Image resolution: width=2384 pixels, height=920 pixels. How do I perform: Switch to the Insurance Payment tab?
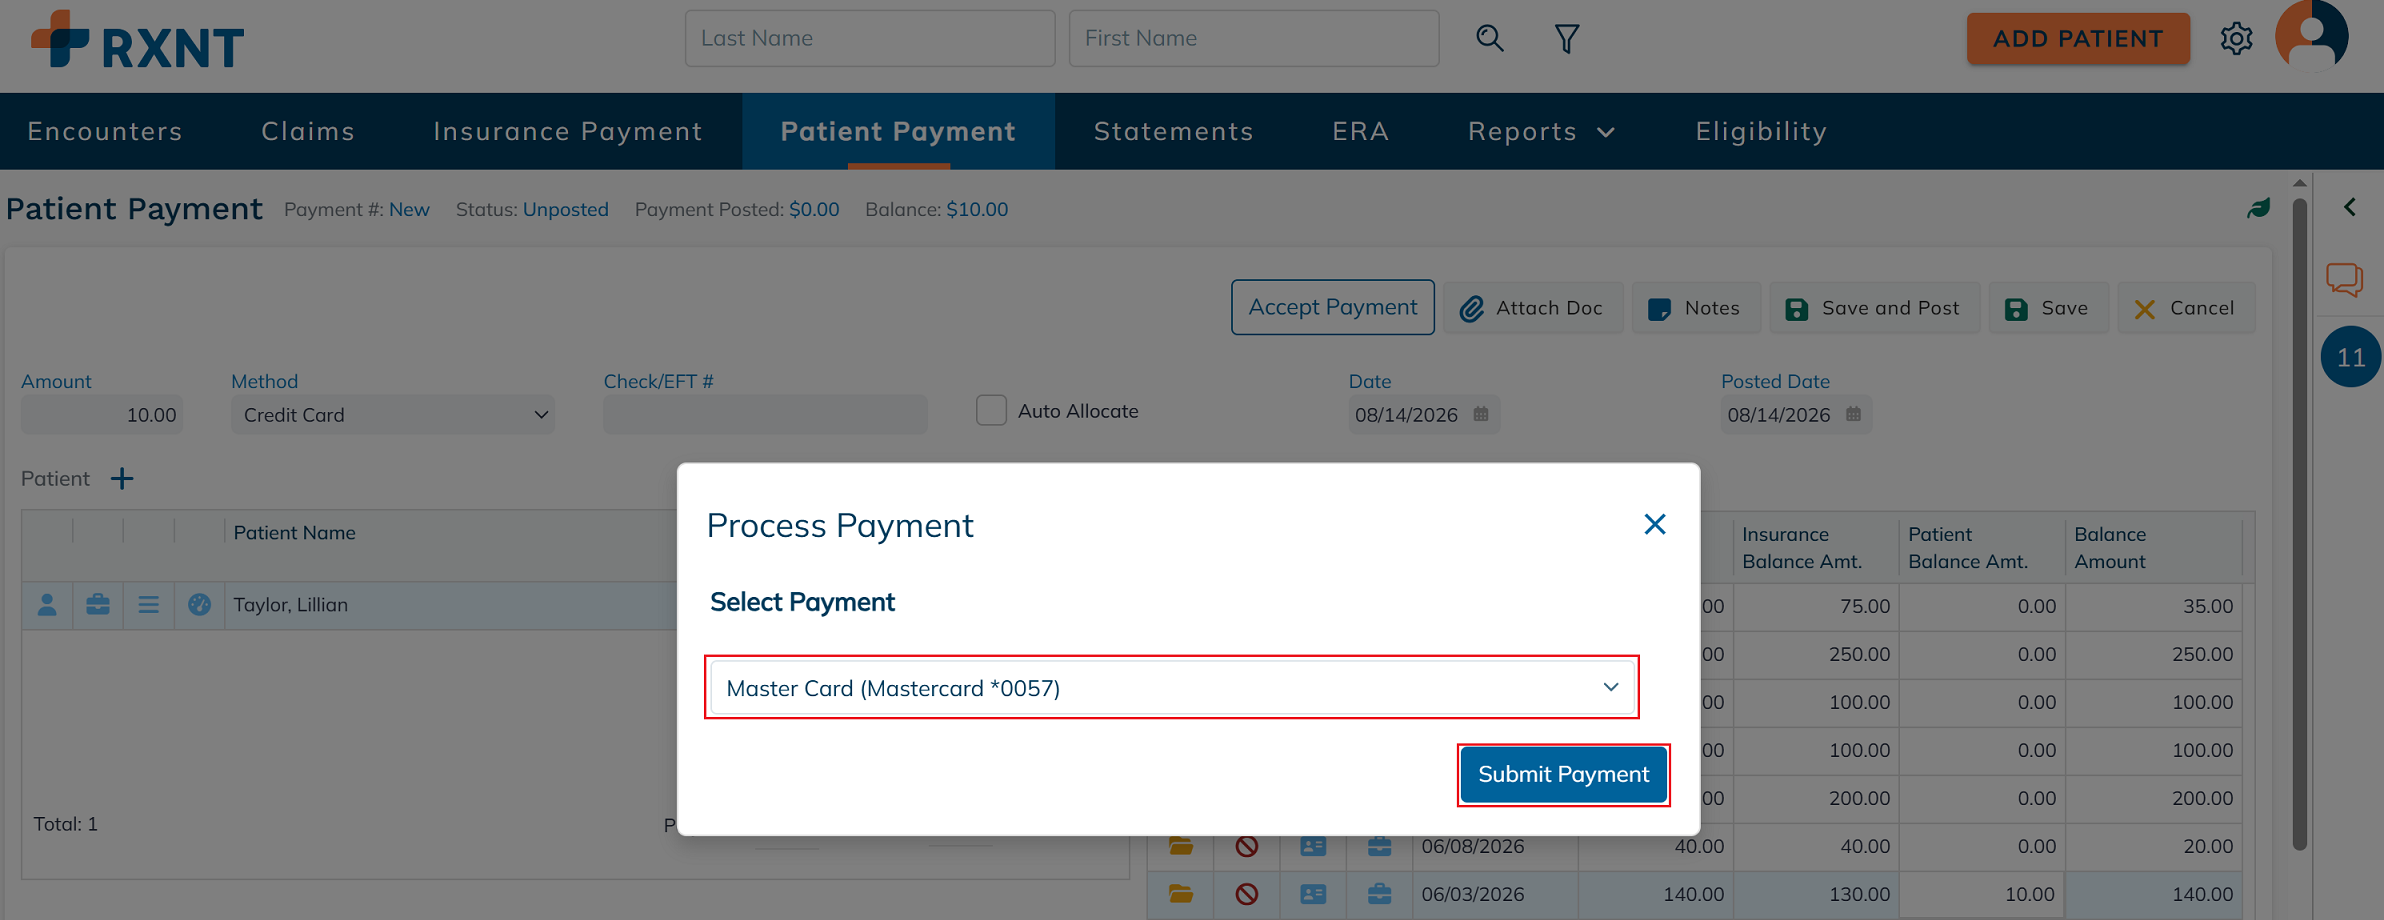(568, 131)
